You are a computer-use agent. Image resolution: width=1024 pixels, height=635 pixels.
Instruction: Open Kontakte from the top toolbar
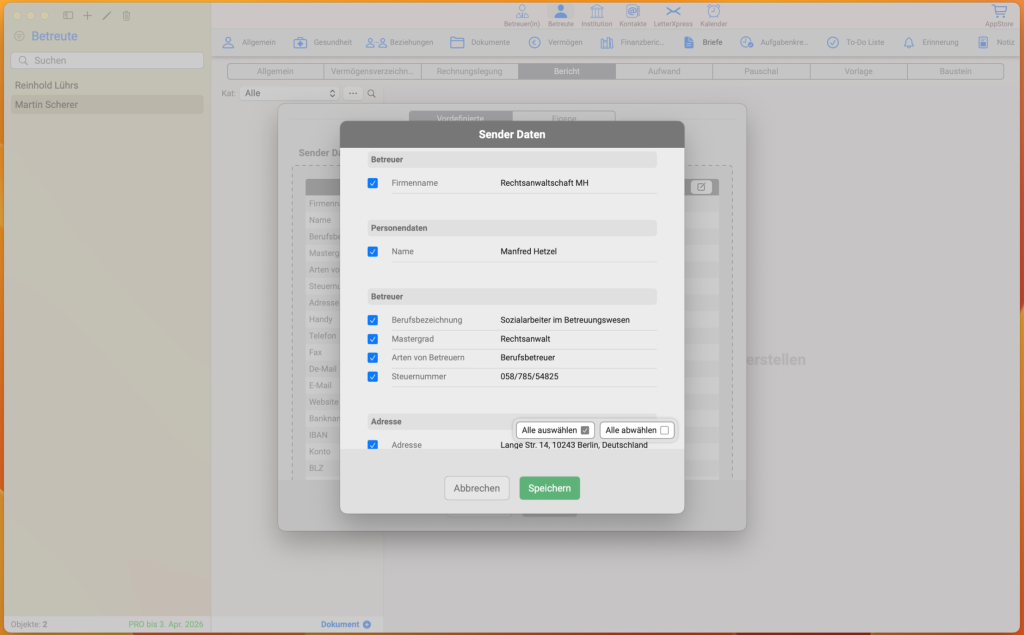point(632,13)
